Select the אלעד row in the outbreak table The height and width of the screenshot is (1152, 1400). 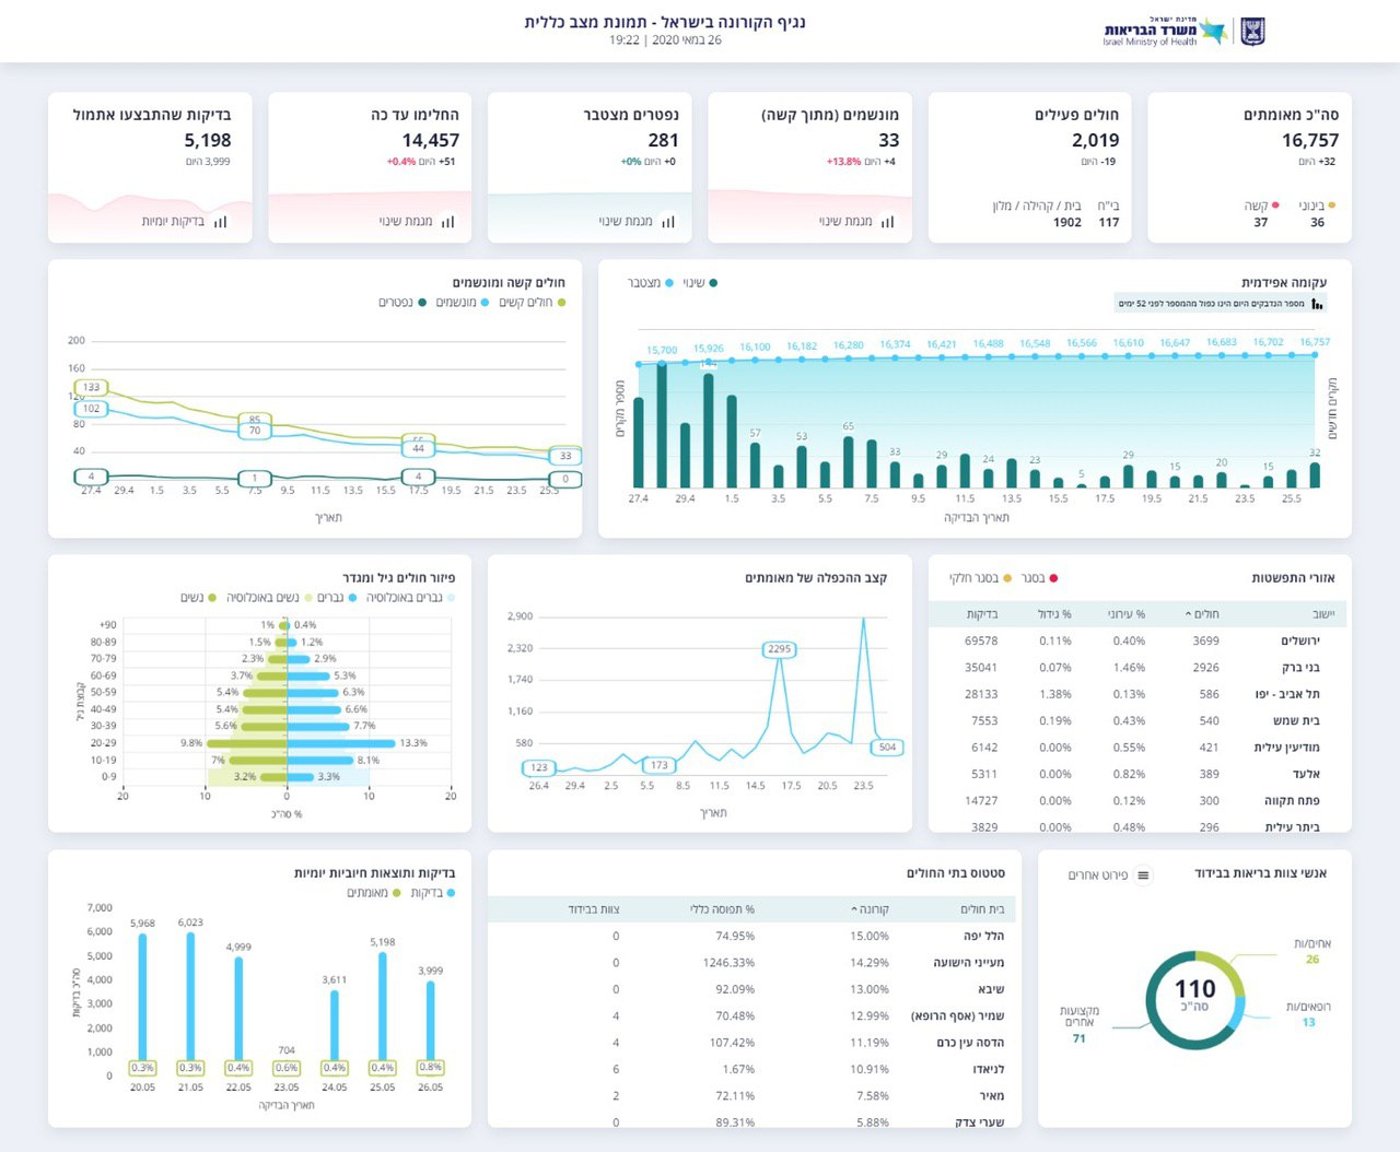(1139, 774)
